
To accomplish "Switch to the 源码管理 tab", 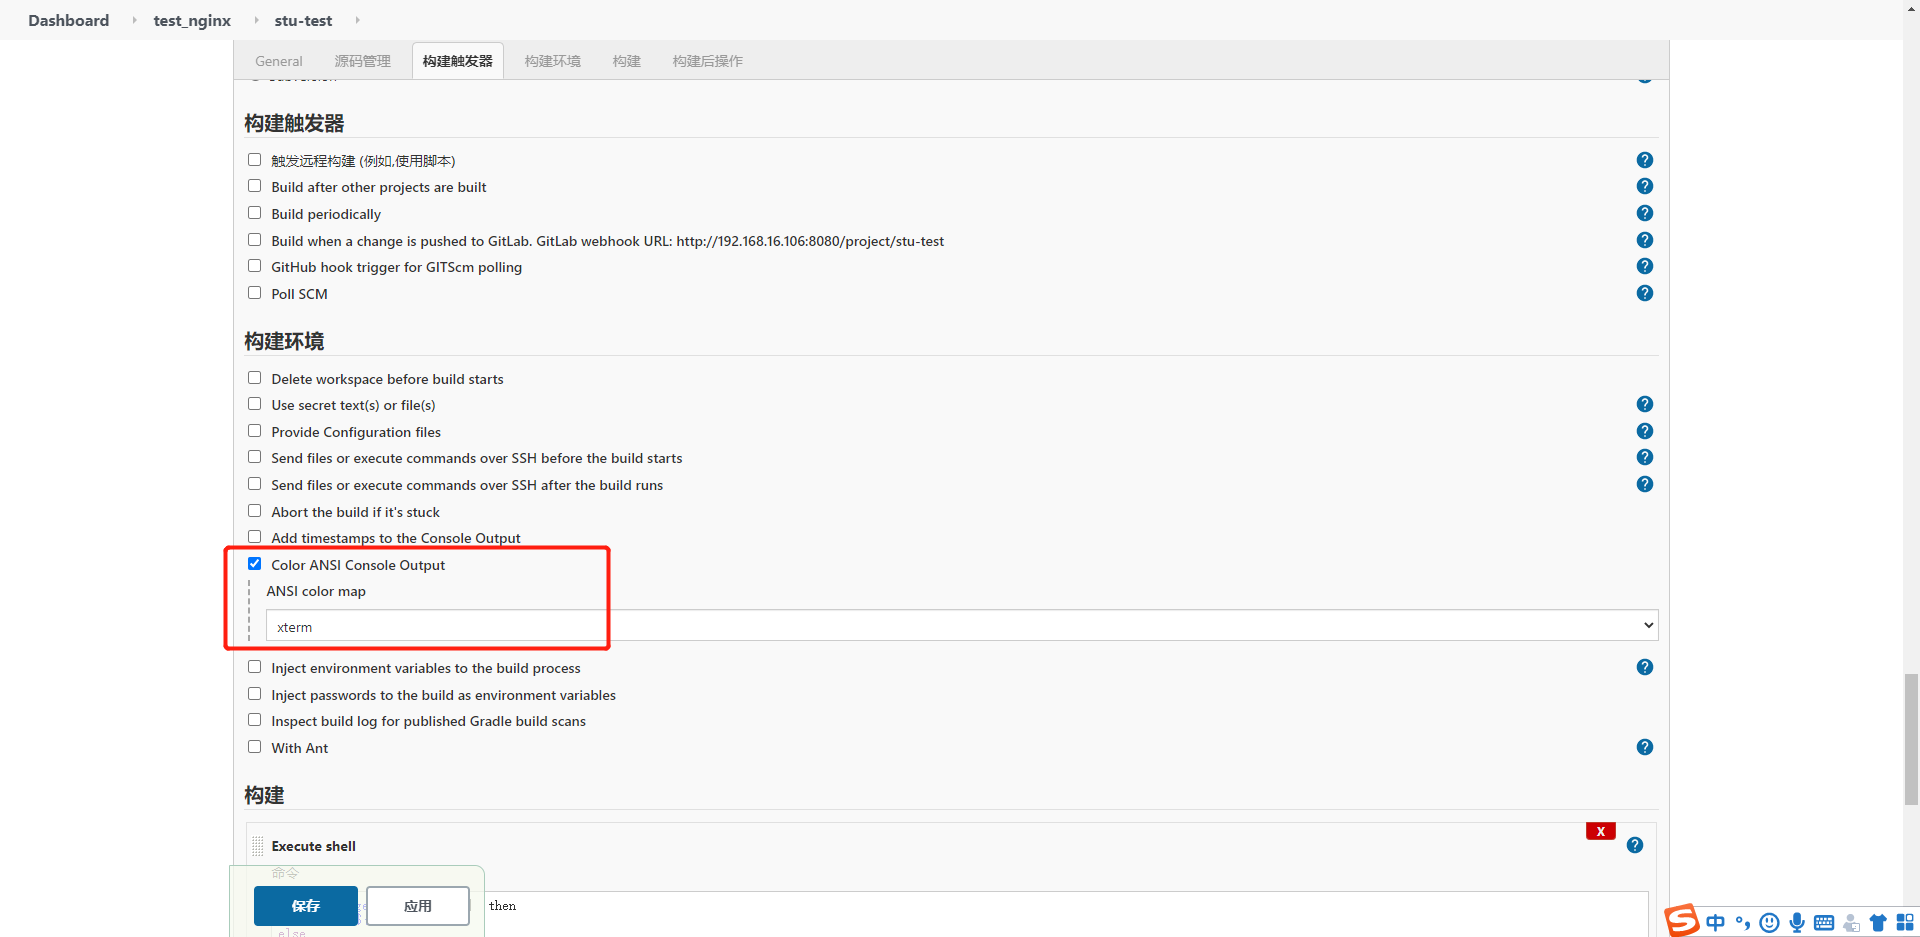I will point(362,61).
